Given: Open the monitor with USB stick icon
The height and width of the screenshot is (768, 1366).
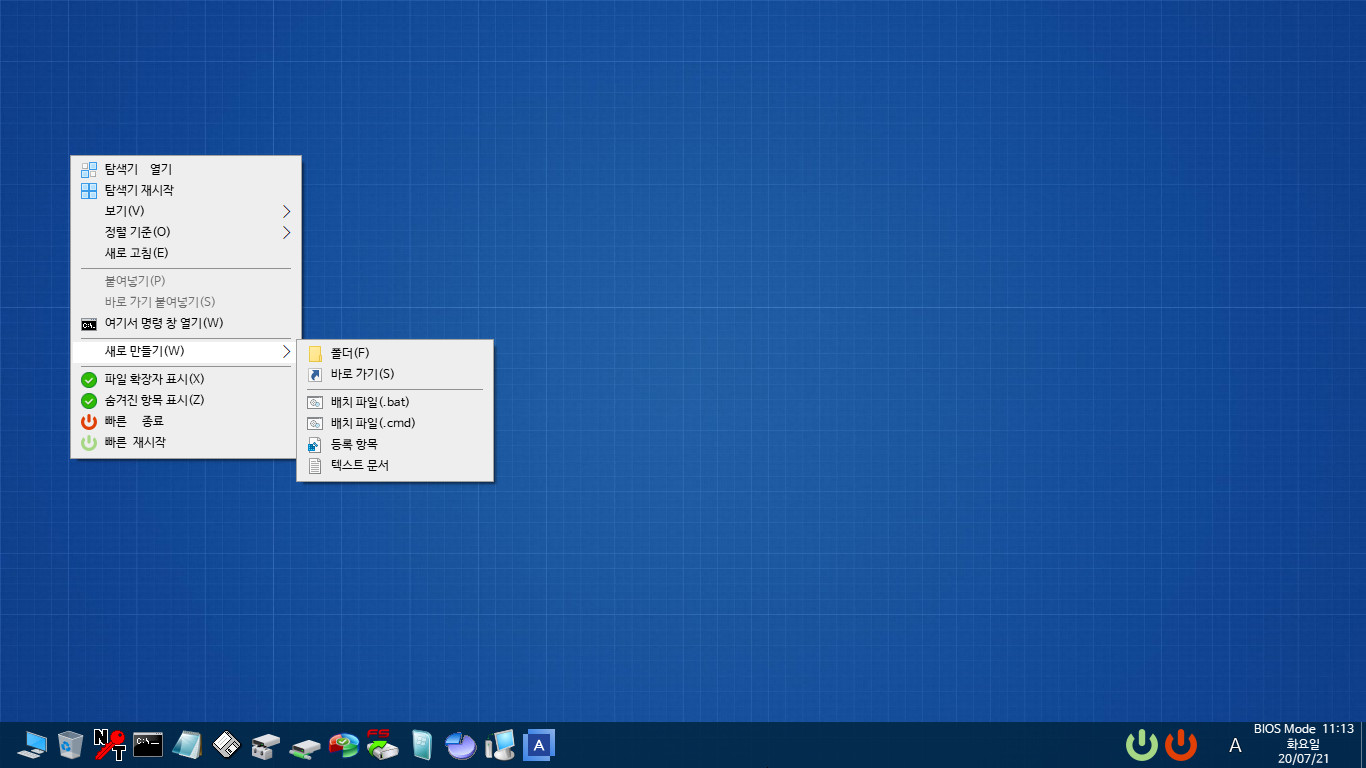Looking at the screenshot, I should 500,744.
